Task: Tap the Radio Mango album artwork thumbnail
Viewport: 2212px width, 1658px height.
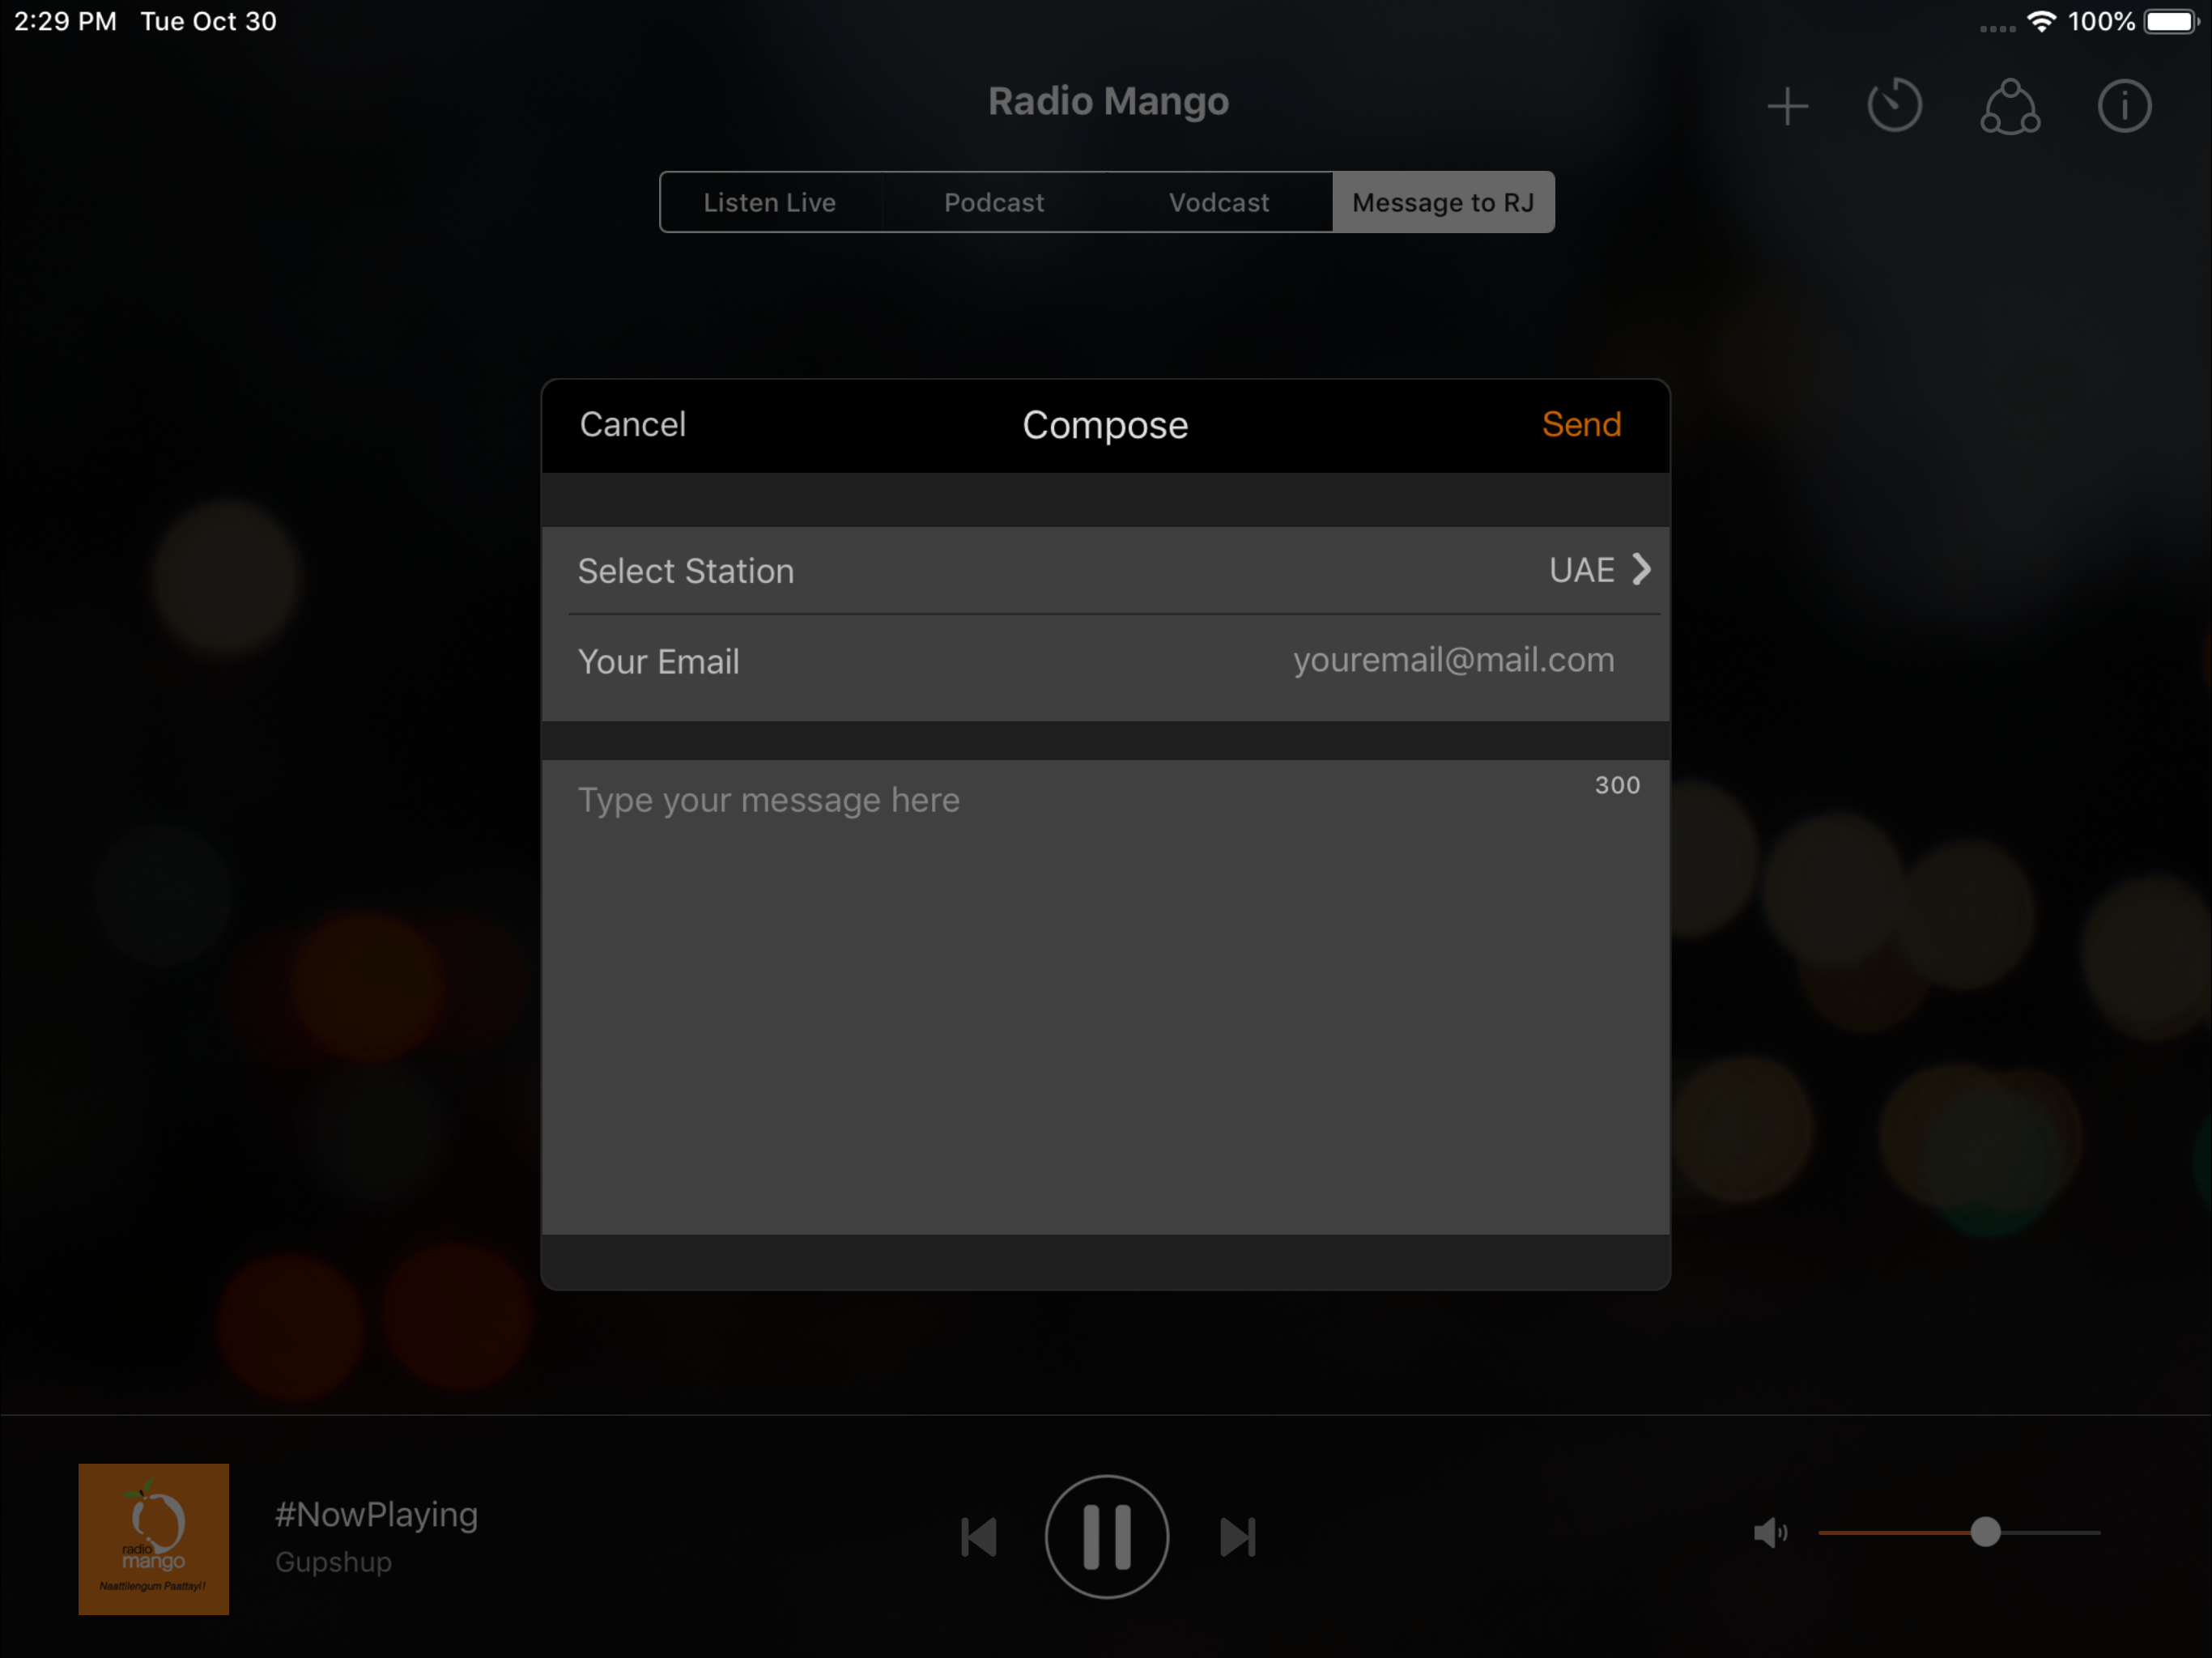Action: (x=154, y=1538)
